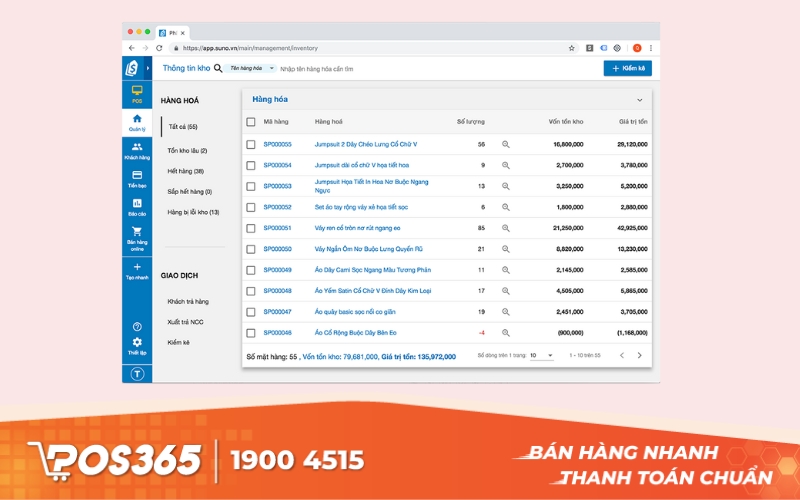The image size is (800, 500).
Task: Sort by Số lượng column header
Action: click(x=470, y=122)
